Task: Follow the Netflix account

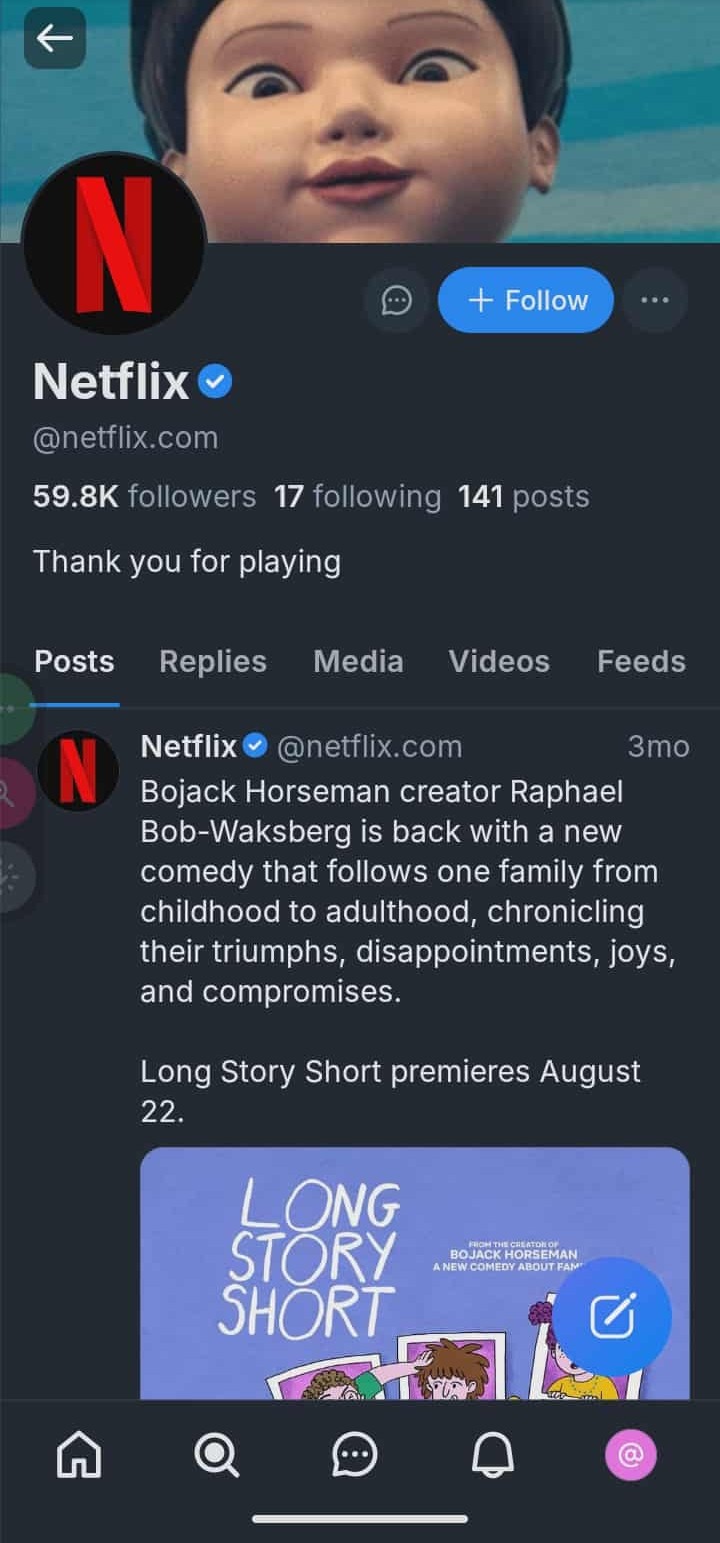Action: click(x=526, y=300)
